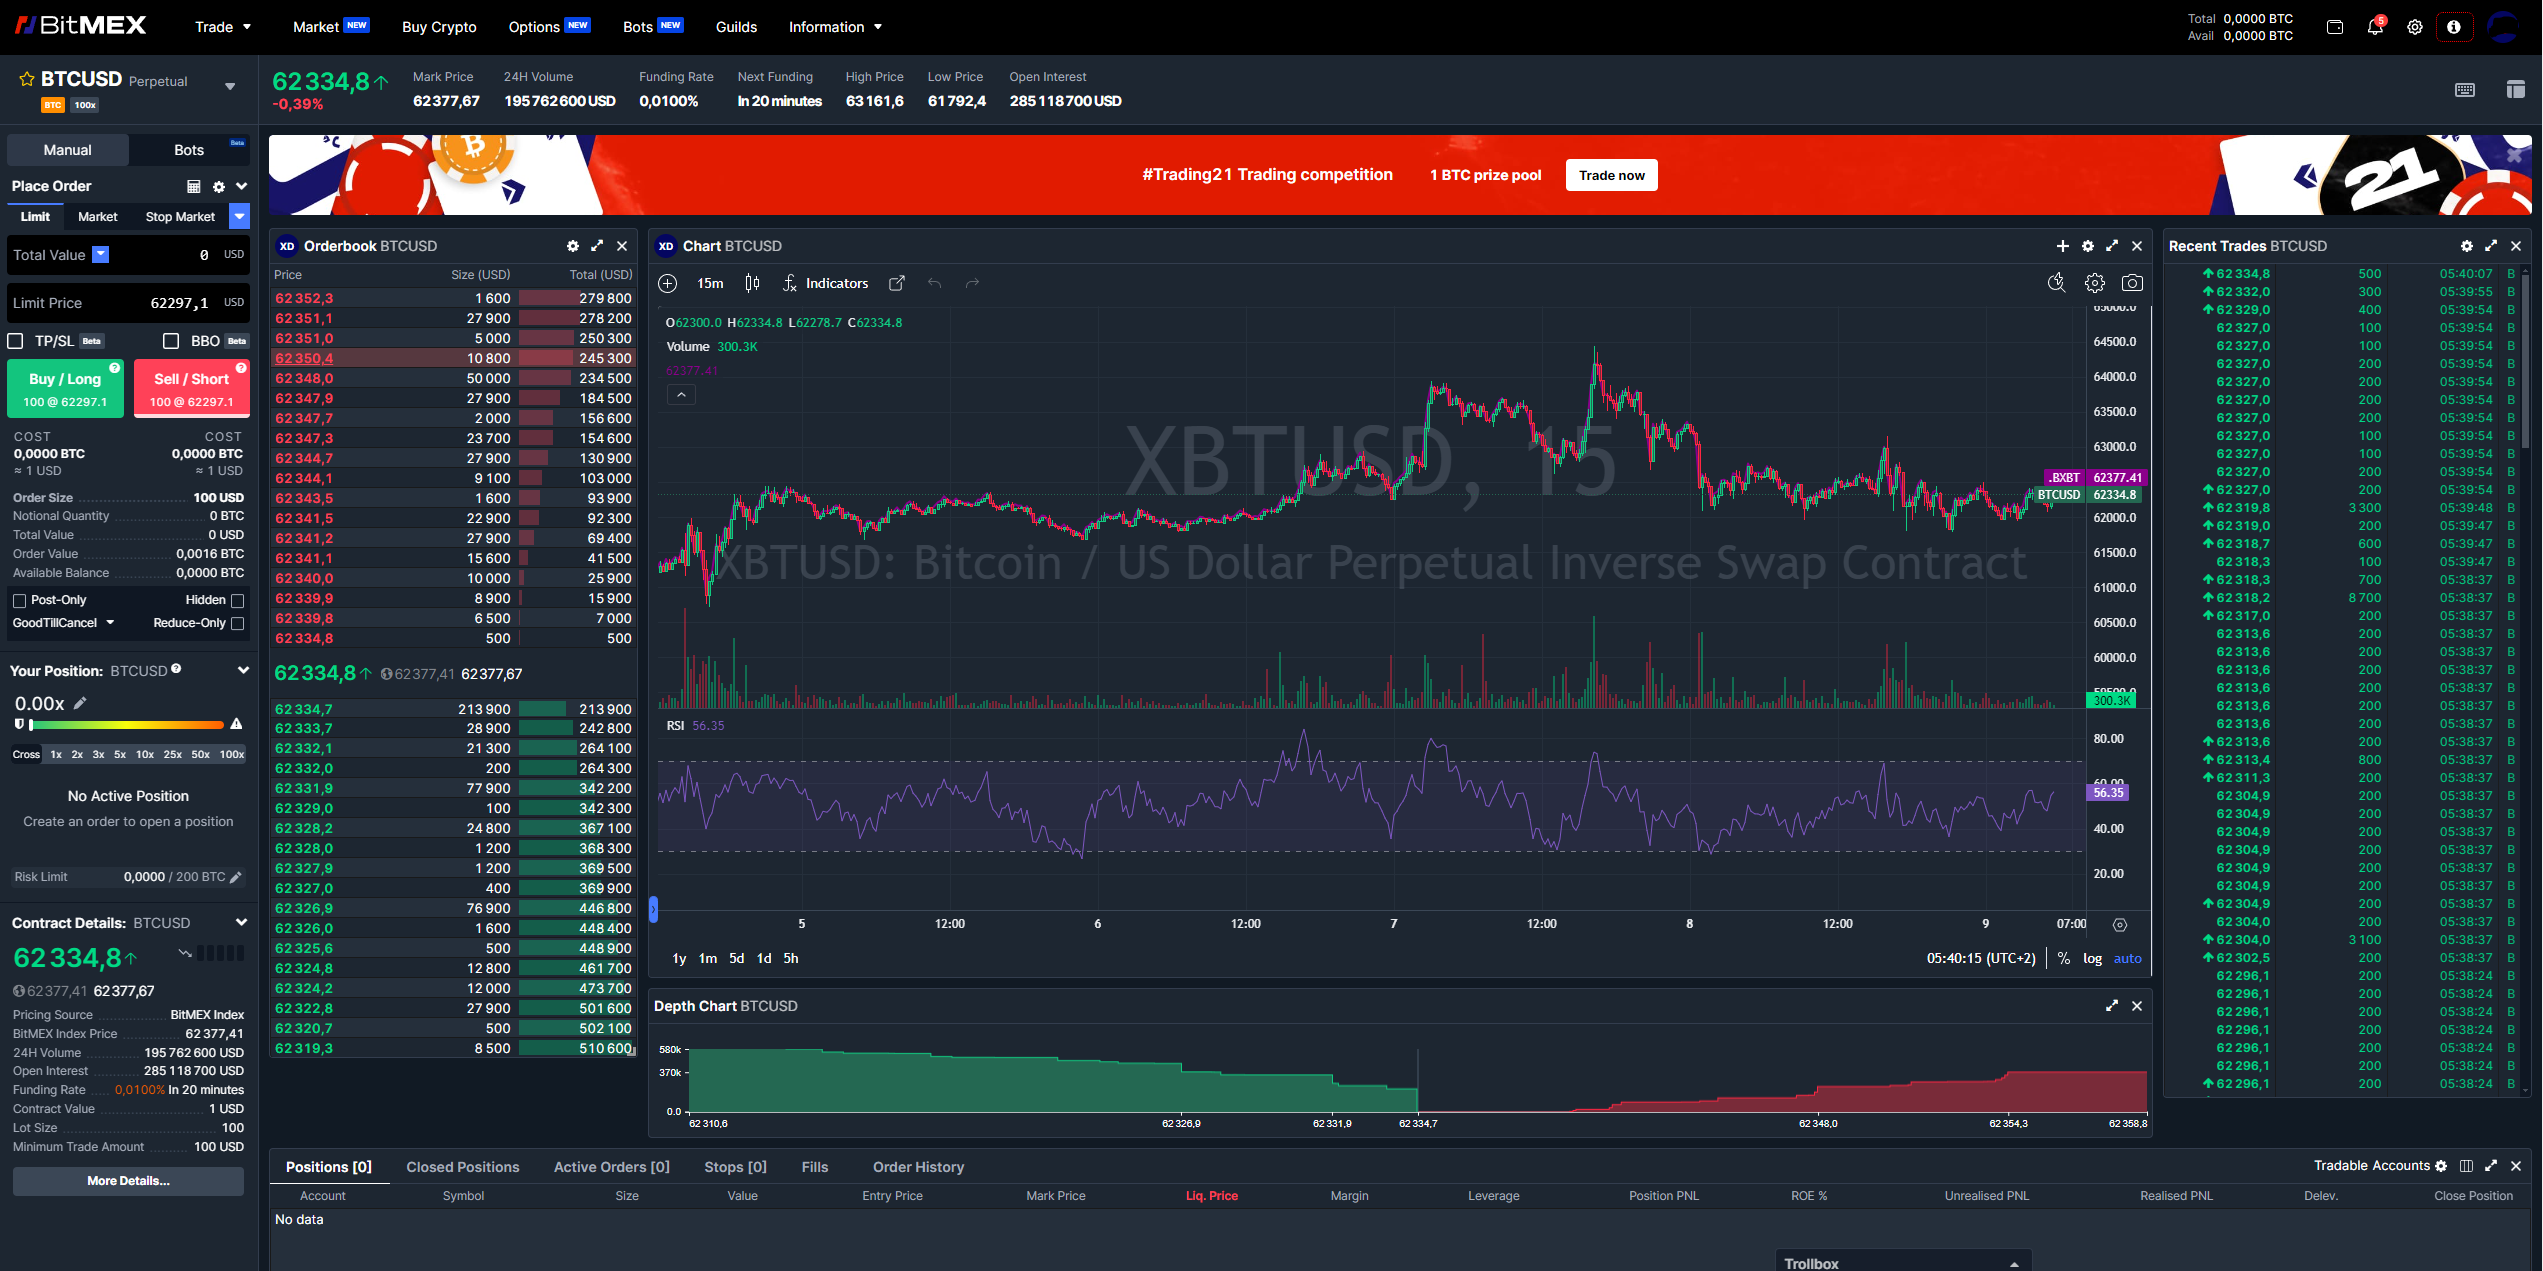Click the Sell / Short button
This screenshot has width=2543, height=1271.
coord(191,388)
